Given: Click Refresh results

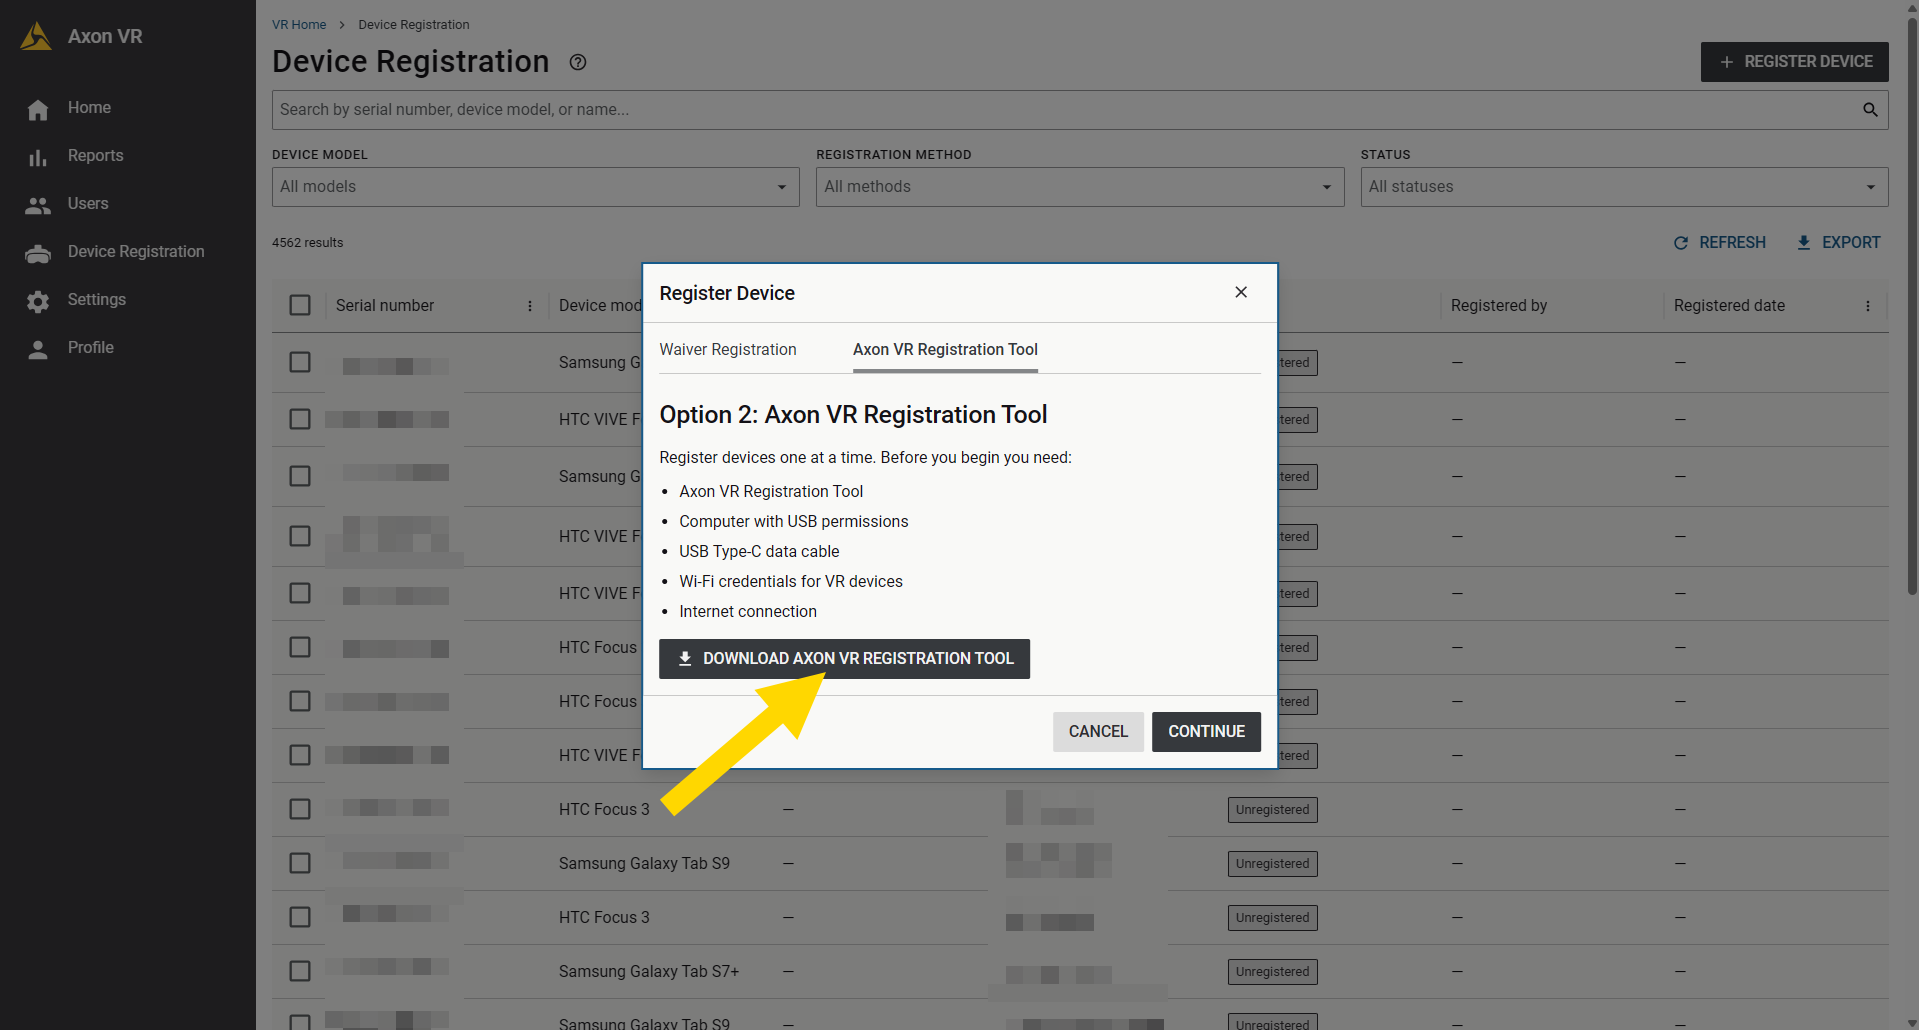Looking at the screenshot, I should 1720,243.
